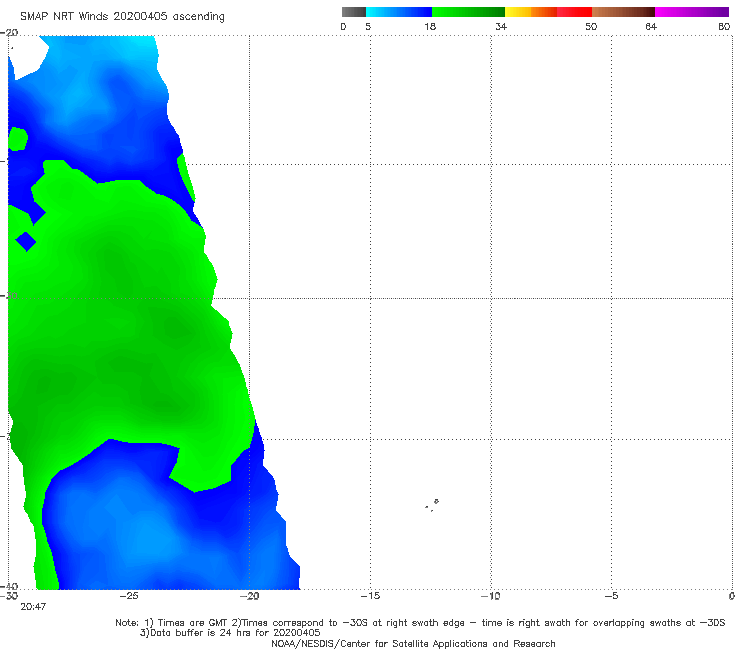Click the '80' label under the color bar
Viewport: 740px width, 650px height.
pyautogui.click(x=724, y=27)
